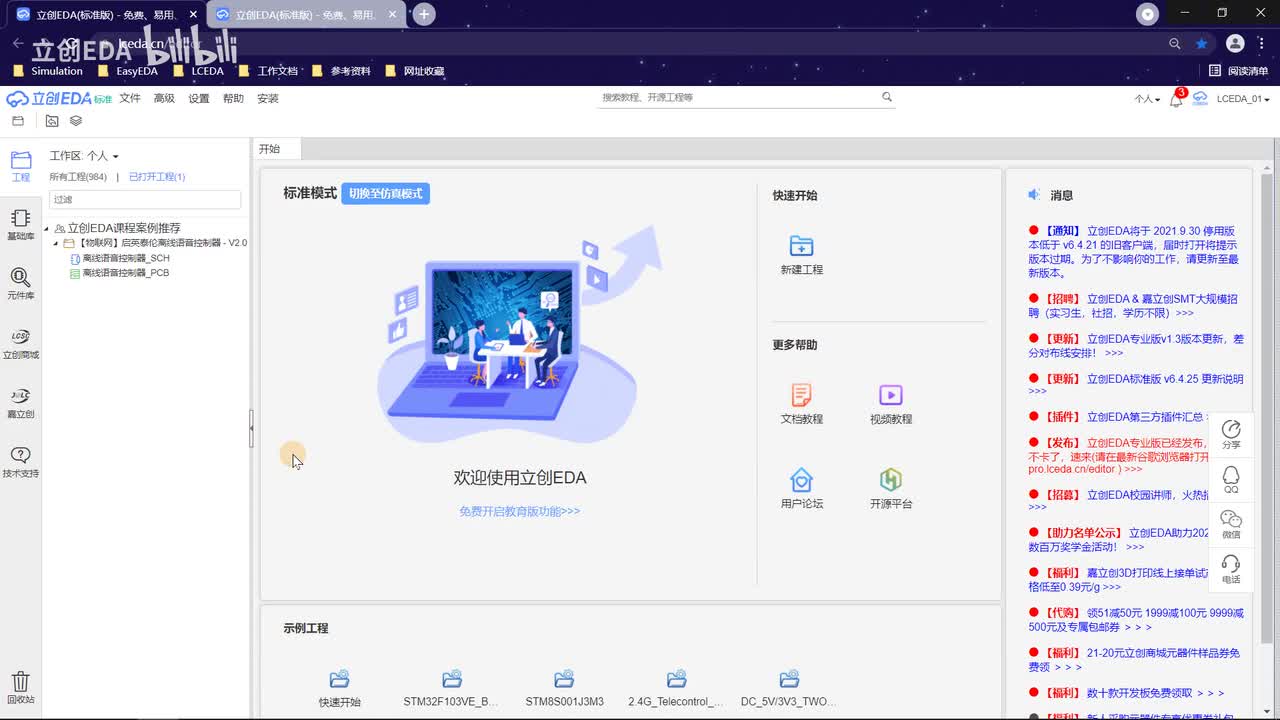Open the 【通知】 news about client version
This screenshot has width=1280, height=720.
[x=1135, y=251]
